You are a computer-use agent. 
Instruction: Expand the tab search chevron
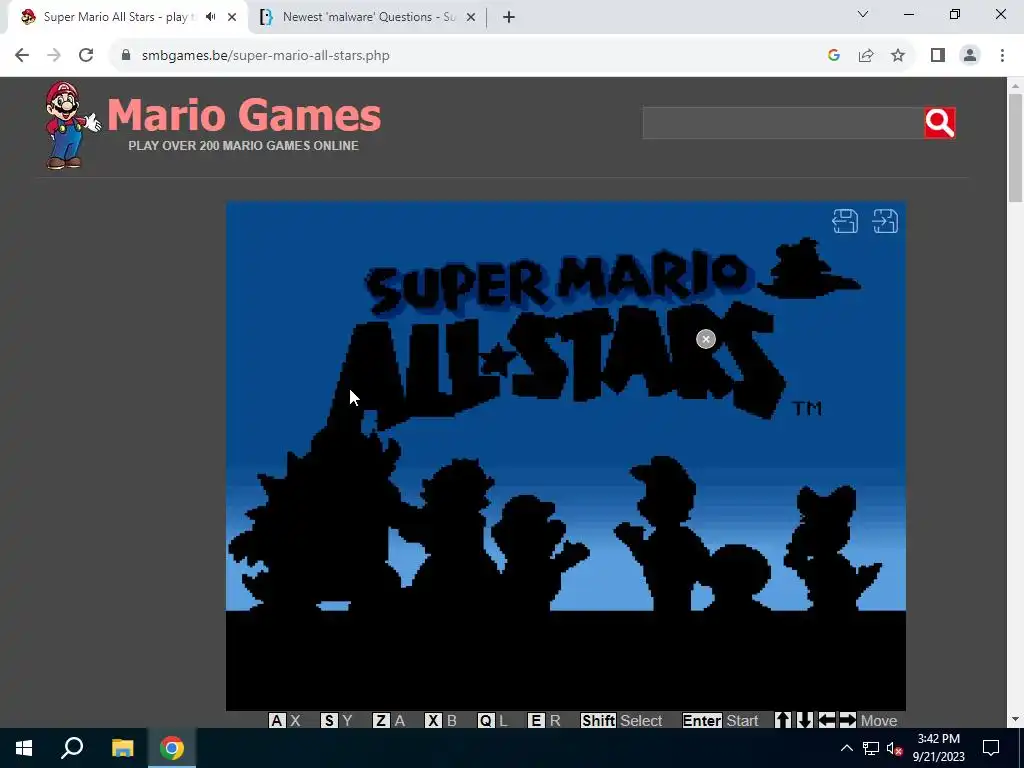click(x=863, y=14)
